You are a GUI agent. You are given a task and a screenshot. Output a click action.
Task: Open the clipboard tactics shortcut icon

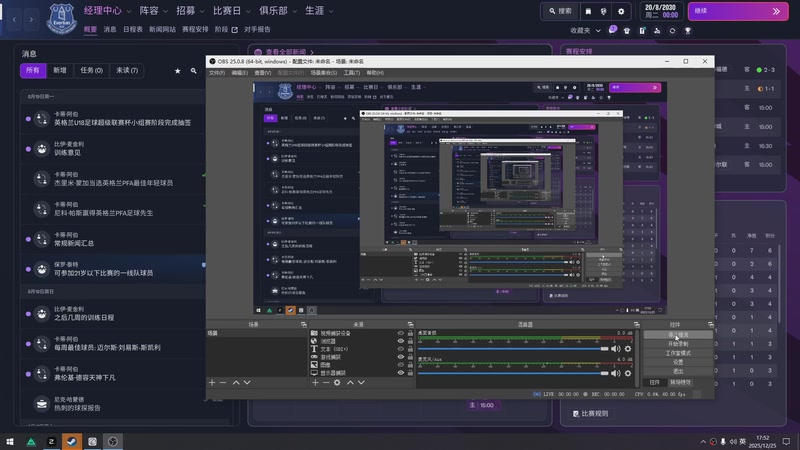[x=642, y=31]
